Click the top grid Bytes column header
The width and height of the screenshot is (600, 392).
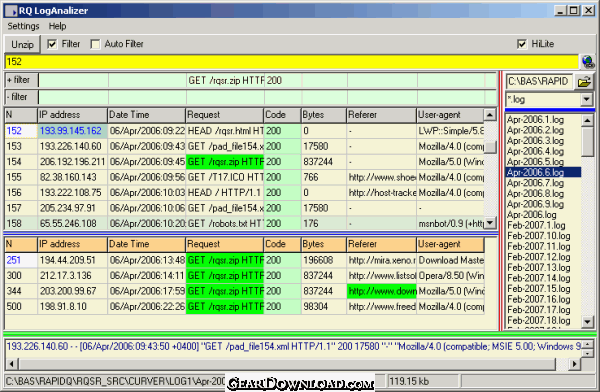pyautogui.click(x=324, y=115)
